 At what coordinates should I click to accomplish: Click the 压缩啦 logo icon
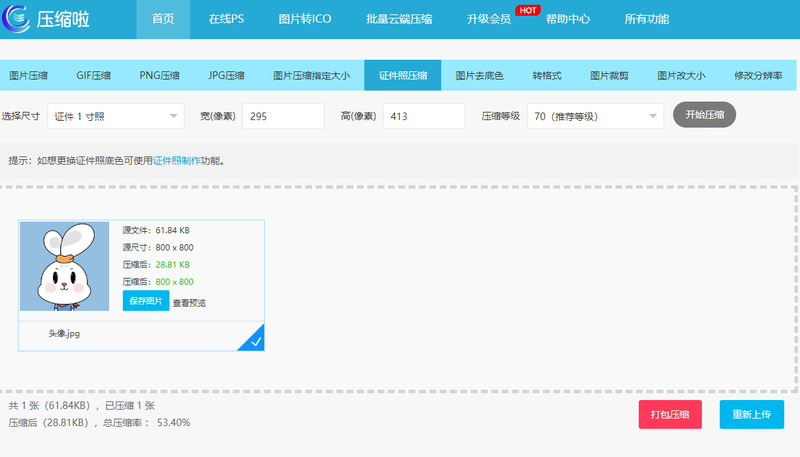point(16,18)
